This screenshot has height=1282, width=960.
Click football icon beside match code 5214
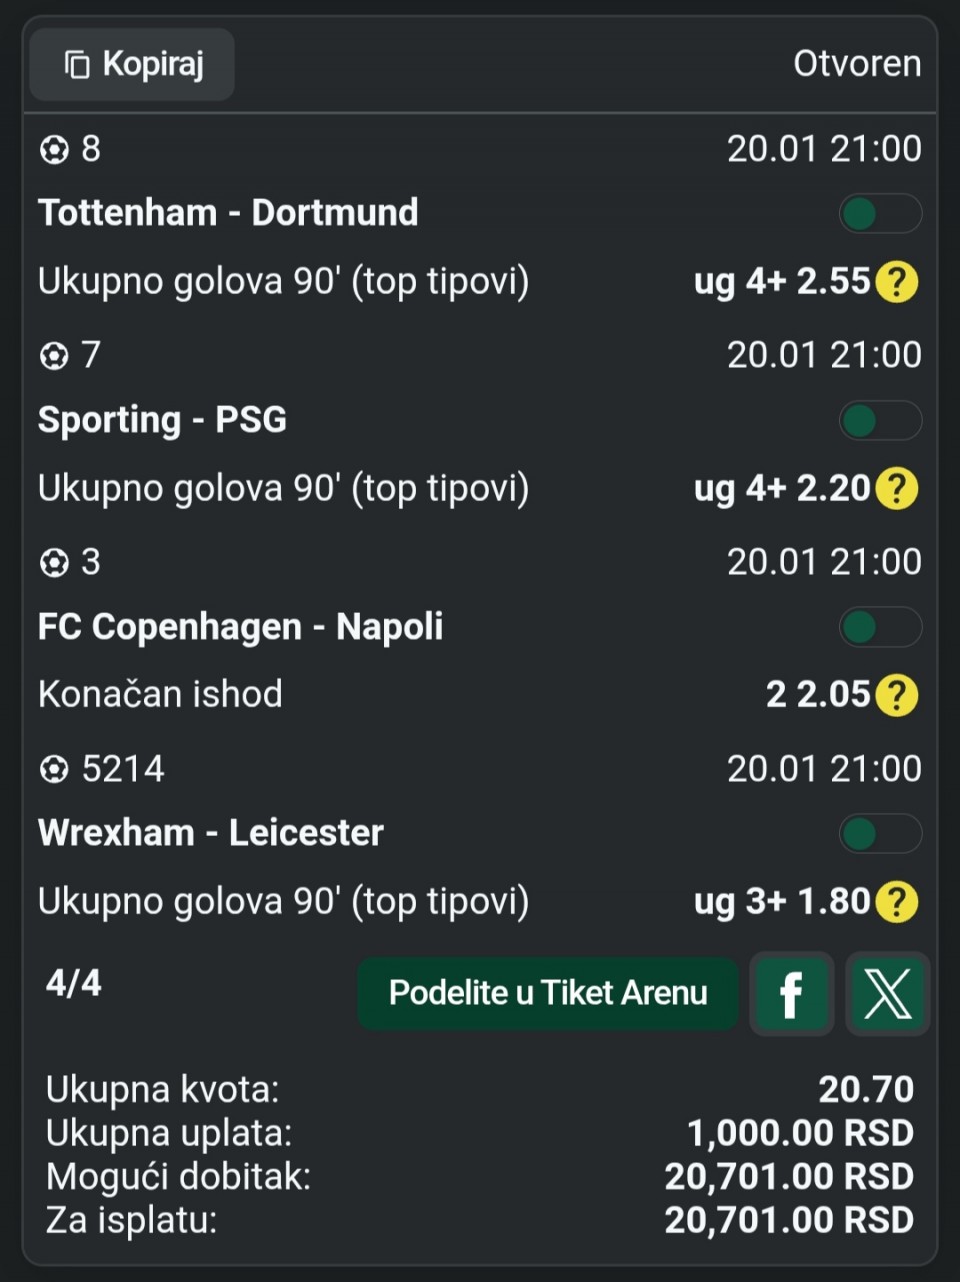tap(54, 769)
